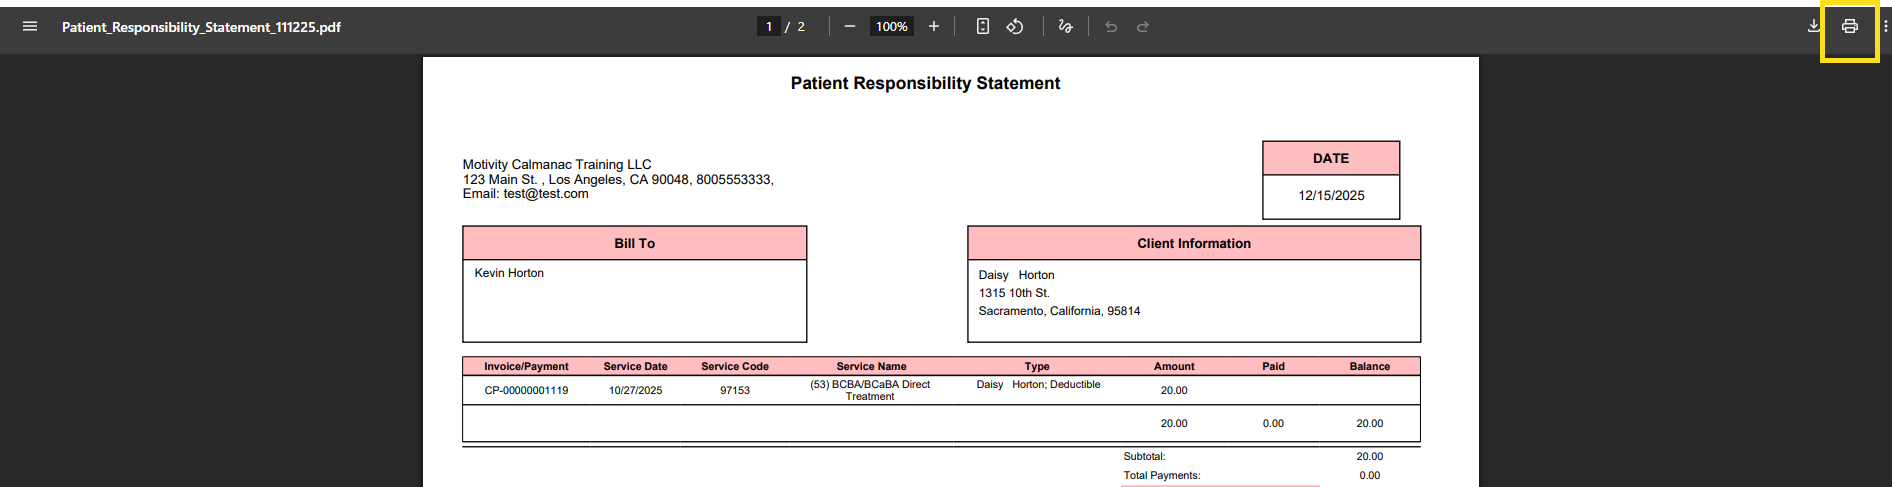Viewport: 1892px width, 487px height.
Task: Print the Patient Responsibility Statement
Action: [x=1850, y=27]
